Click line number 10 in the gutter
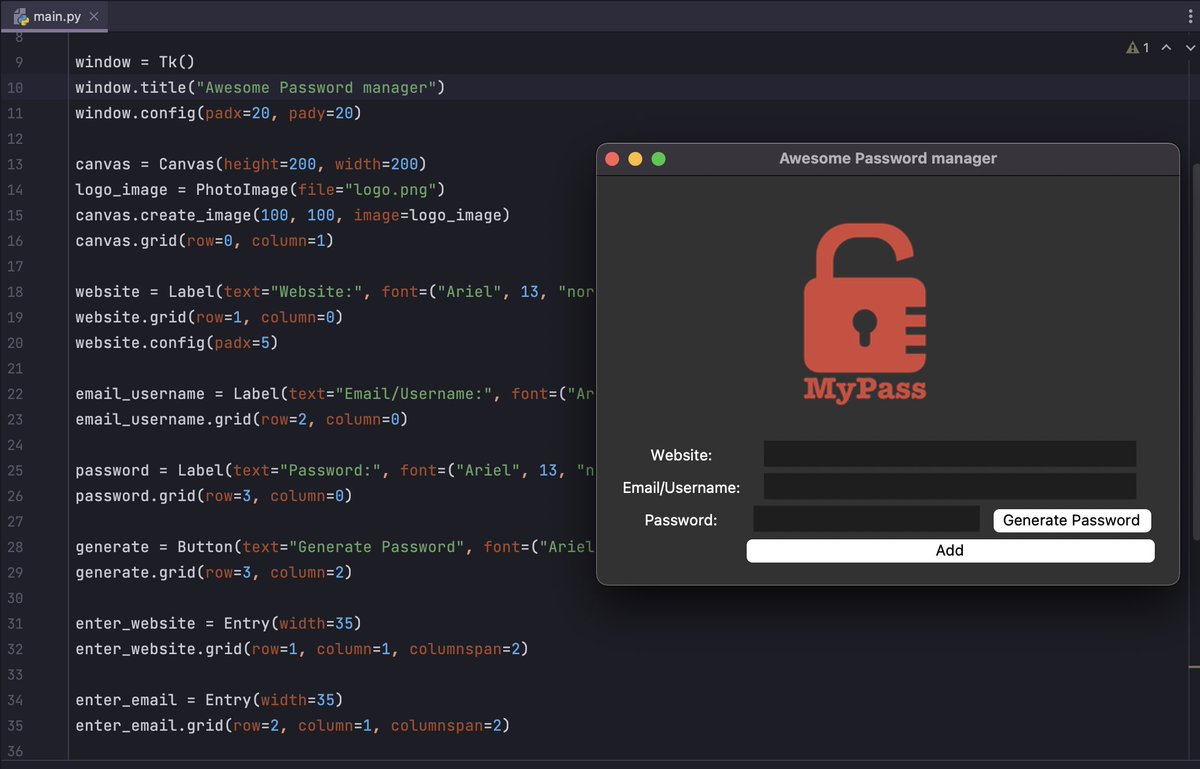Viewport: 1200px width, 769px height. [x=15, y=87]
